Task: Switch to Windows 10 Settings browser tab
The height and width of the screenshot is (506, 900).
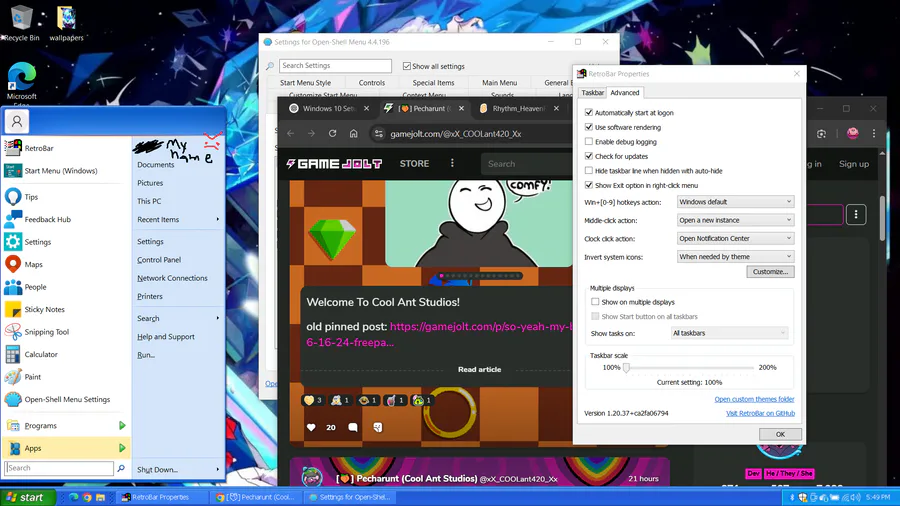Action: [x=329, y=108]
